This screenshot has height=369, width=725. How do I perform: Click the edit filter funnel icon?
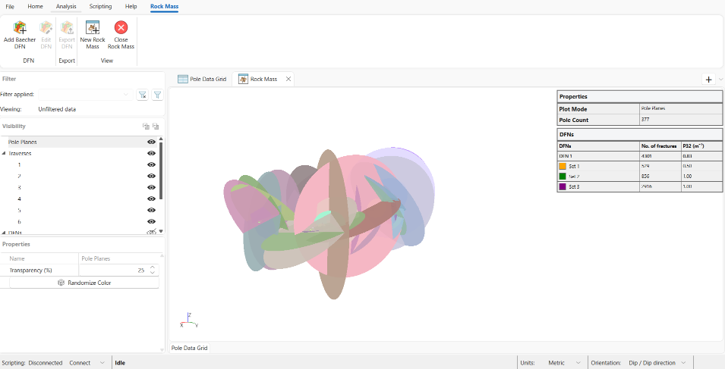pyautogui.click(x=157, y=95)
